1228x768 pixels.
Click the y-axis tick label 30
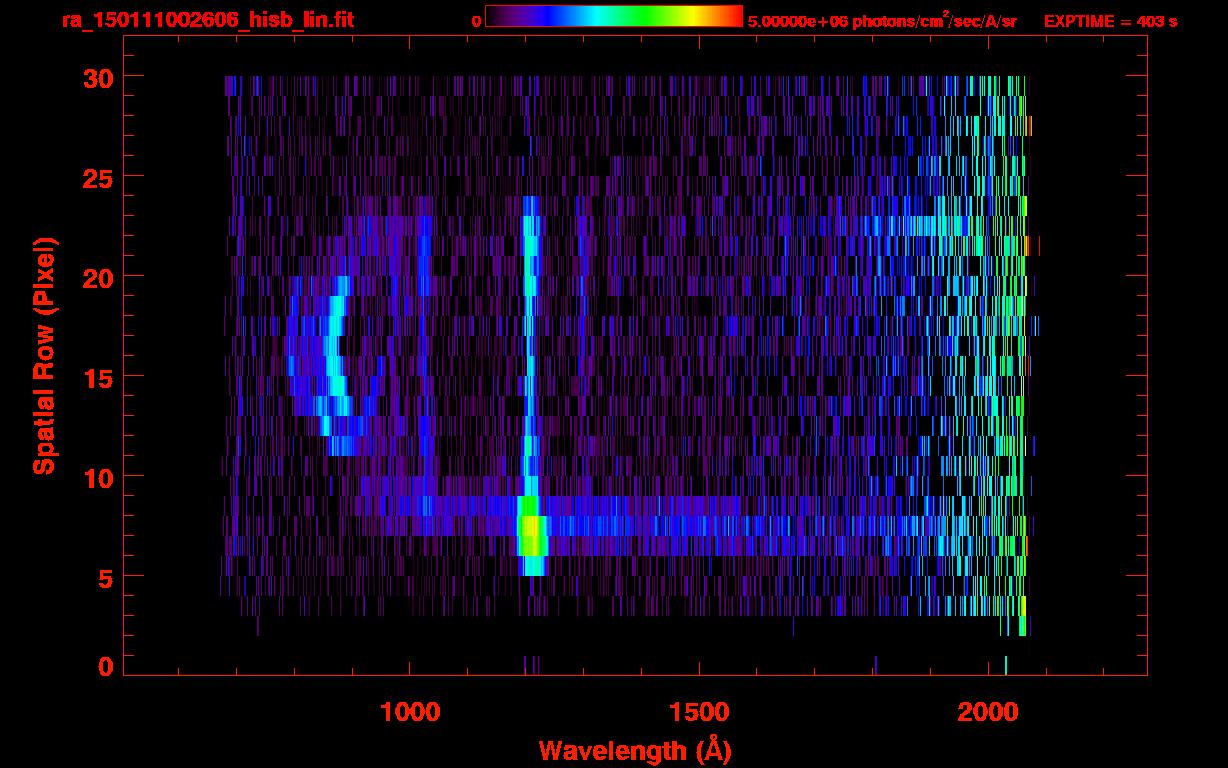97,77
